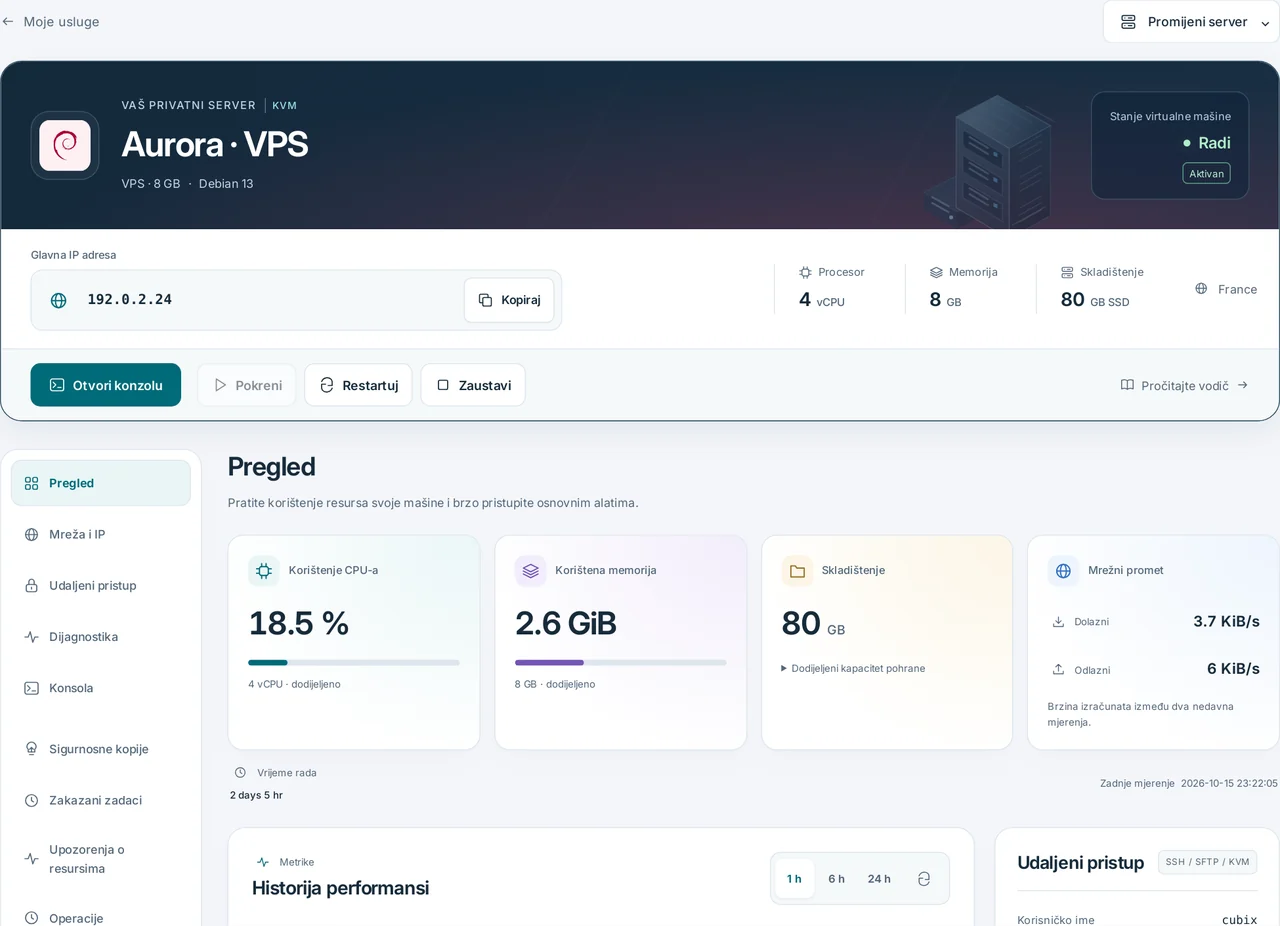Image resolution: width=1280 pixels, height=926 pixels.
Task: Open the Dijagnostika section
Action: [x=101, y=637]
